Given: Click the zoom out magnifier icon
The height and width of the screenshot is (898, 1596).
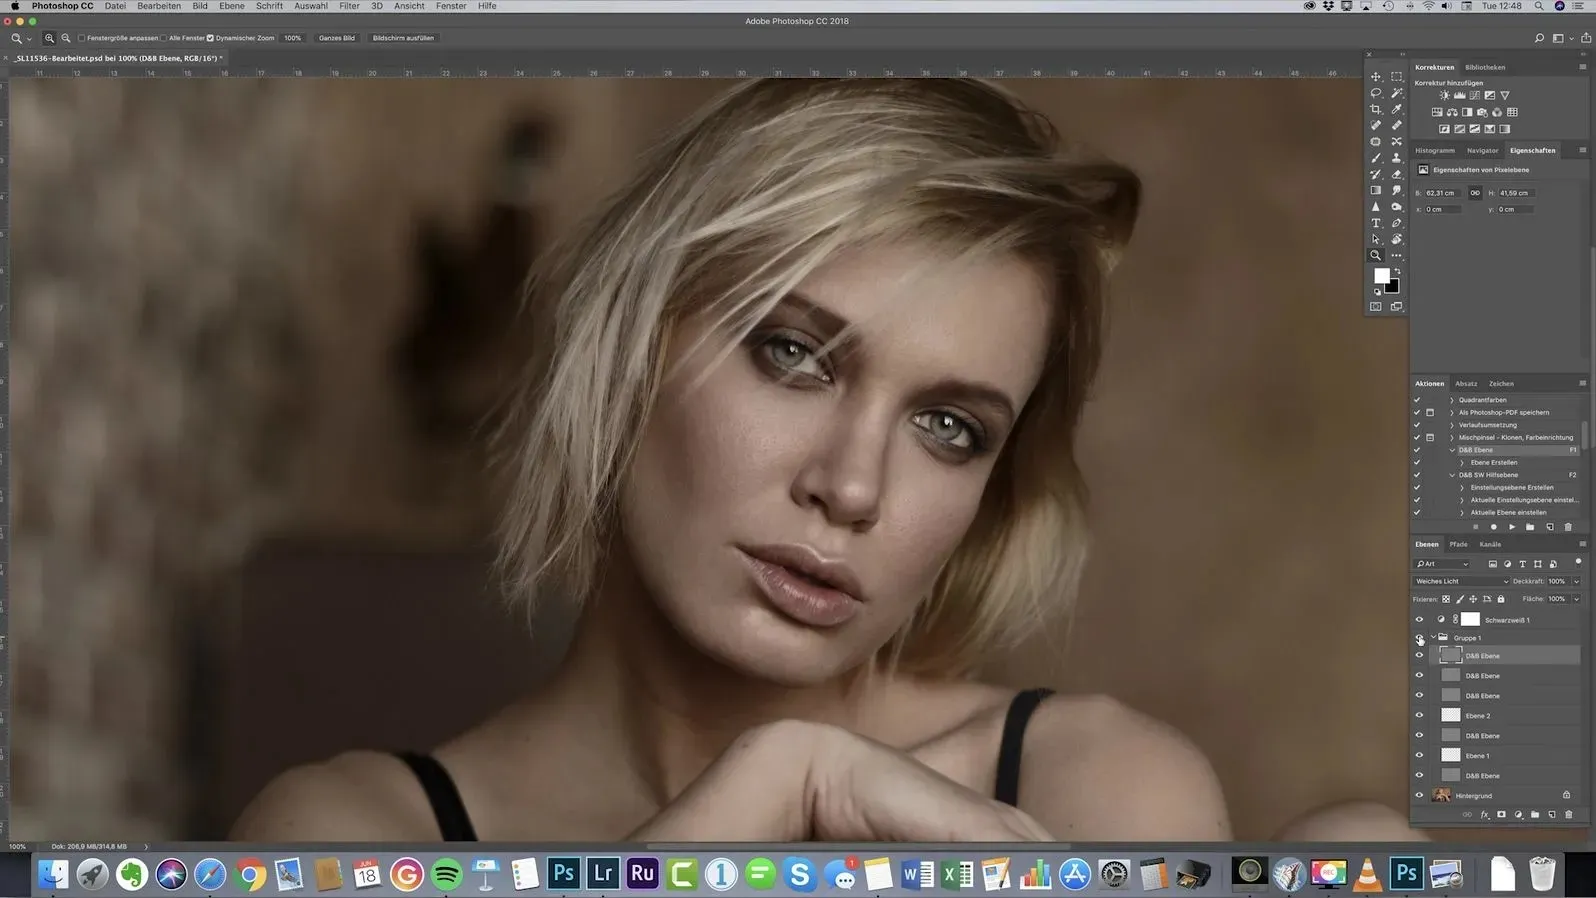Looking at the screenshot, I should [x=66, y=38].
